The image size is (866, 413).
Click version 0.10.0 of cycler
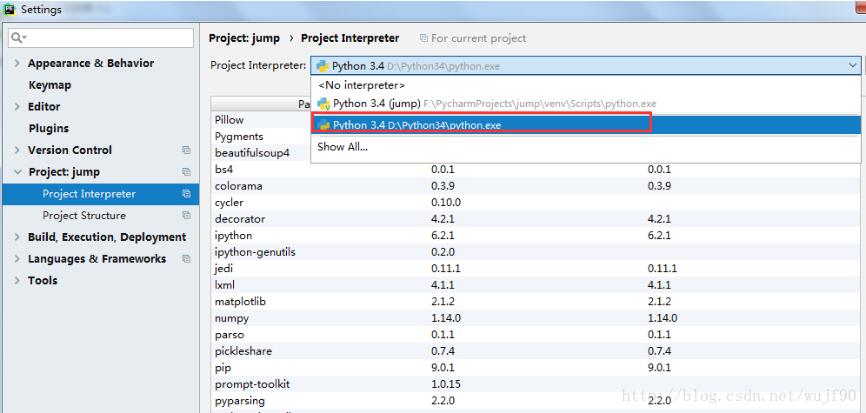tap(446, 203)
